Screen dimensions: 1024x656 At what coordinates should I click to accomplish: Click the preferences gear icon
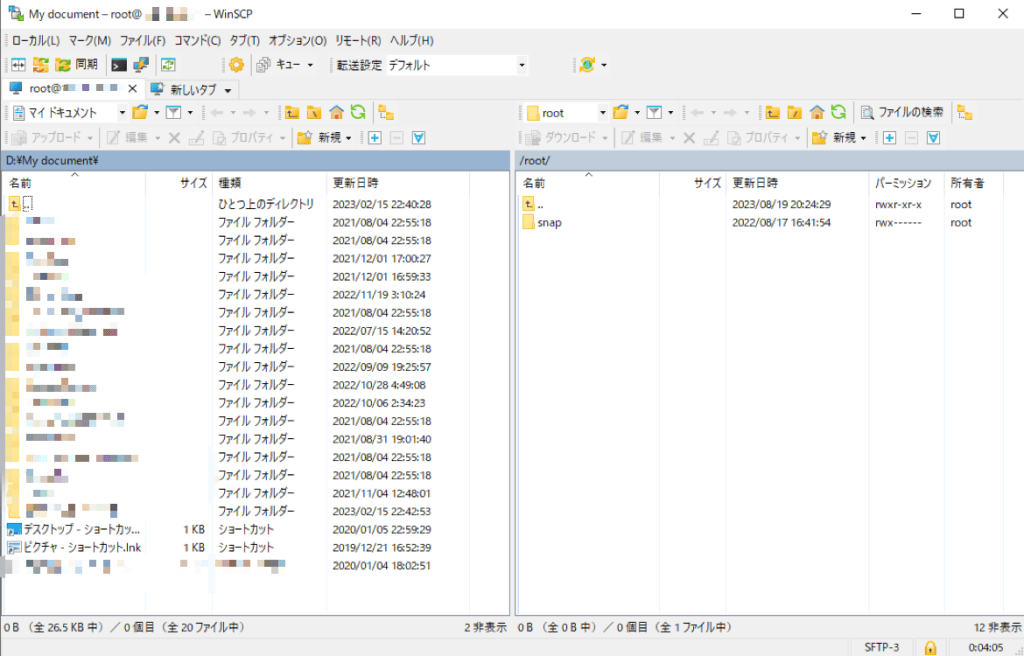coord(236,65)
